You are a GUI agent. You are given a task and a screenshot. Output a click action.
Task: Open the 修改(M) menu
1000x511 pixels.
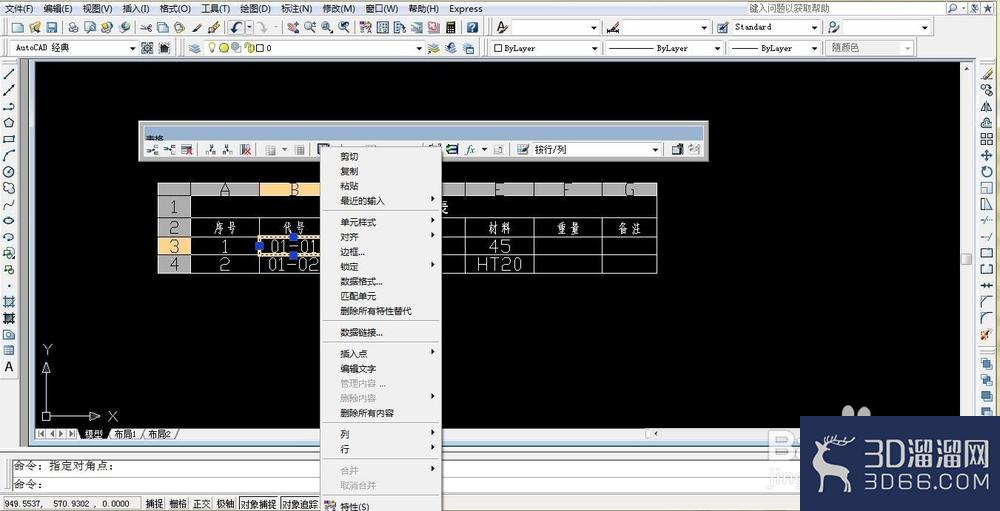coord(339,9)
